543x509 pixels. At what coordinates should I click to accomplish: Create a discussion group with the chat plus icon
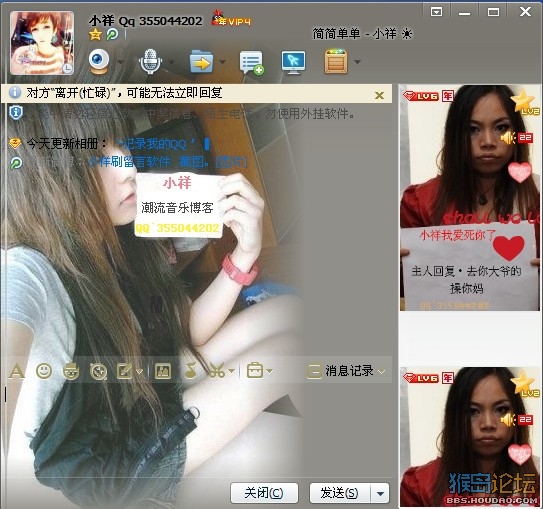pos(252,62)
